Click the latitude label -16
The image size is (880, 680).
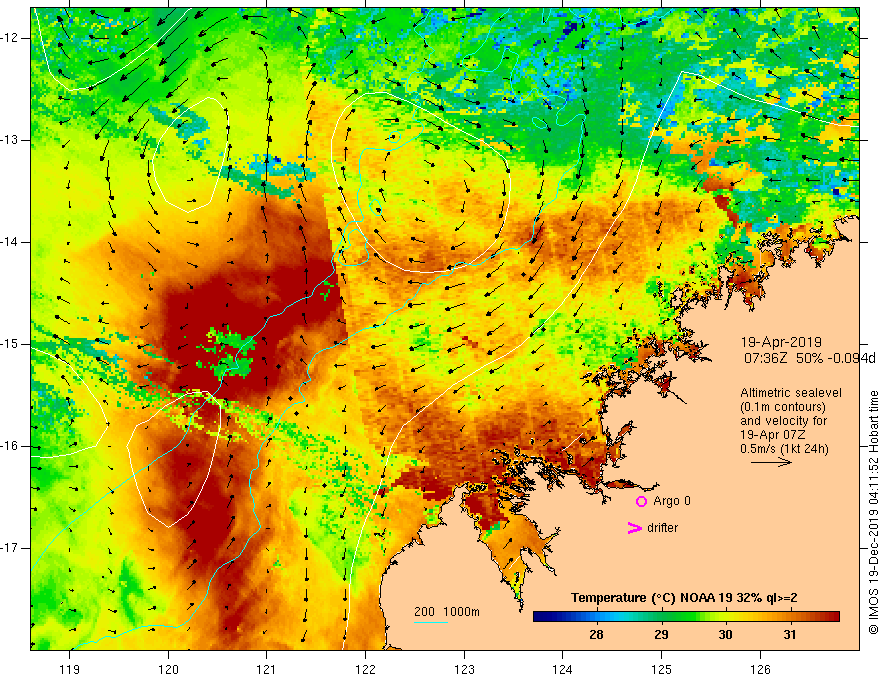pos(10,446)
